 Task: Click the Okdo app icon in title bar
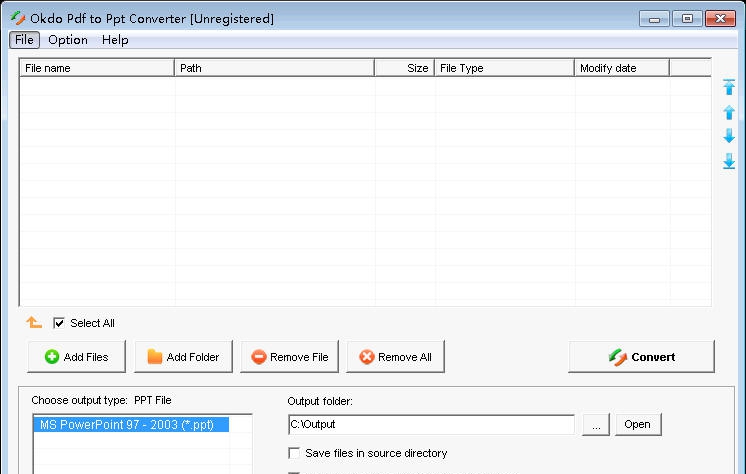(x=18, y=18)
